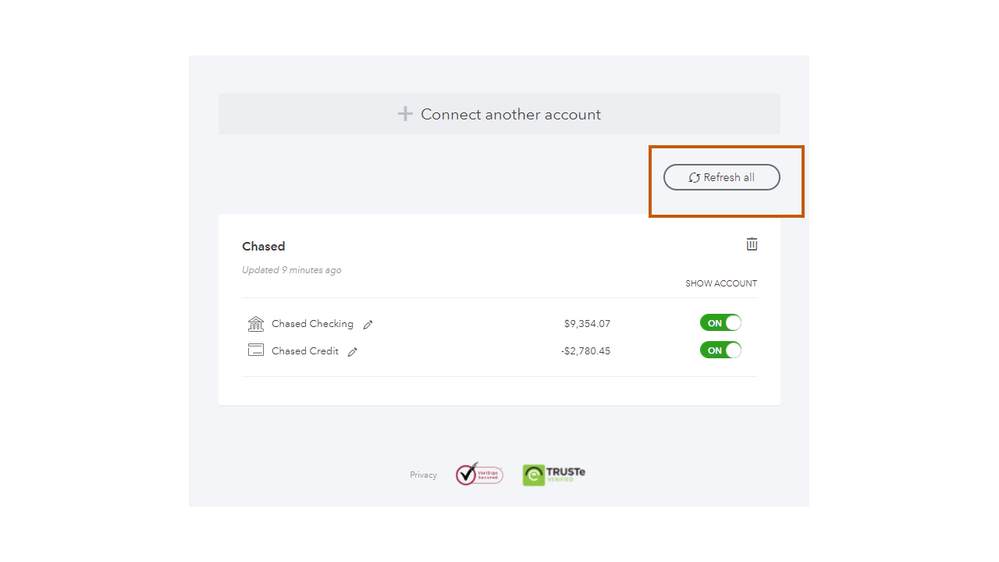Viewport: 999px width, 562px height.
Task: Expand the SHOW ACCOUNT details
Action: click(721, 284)
